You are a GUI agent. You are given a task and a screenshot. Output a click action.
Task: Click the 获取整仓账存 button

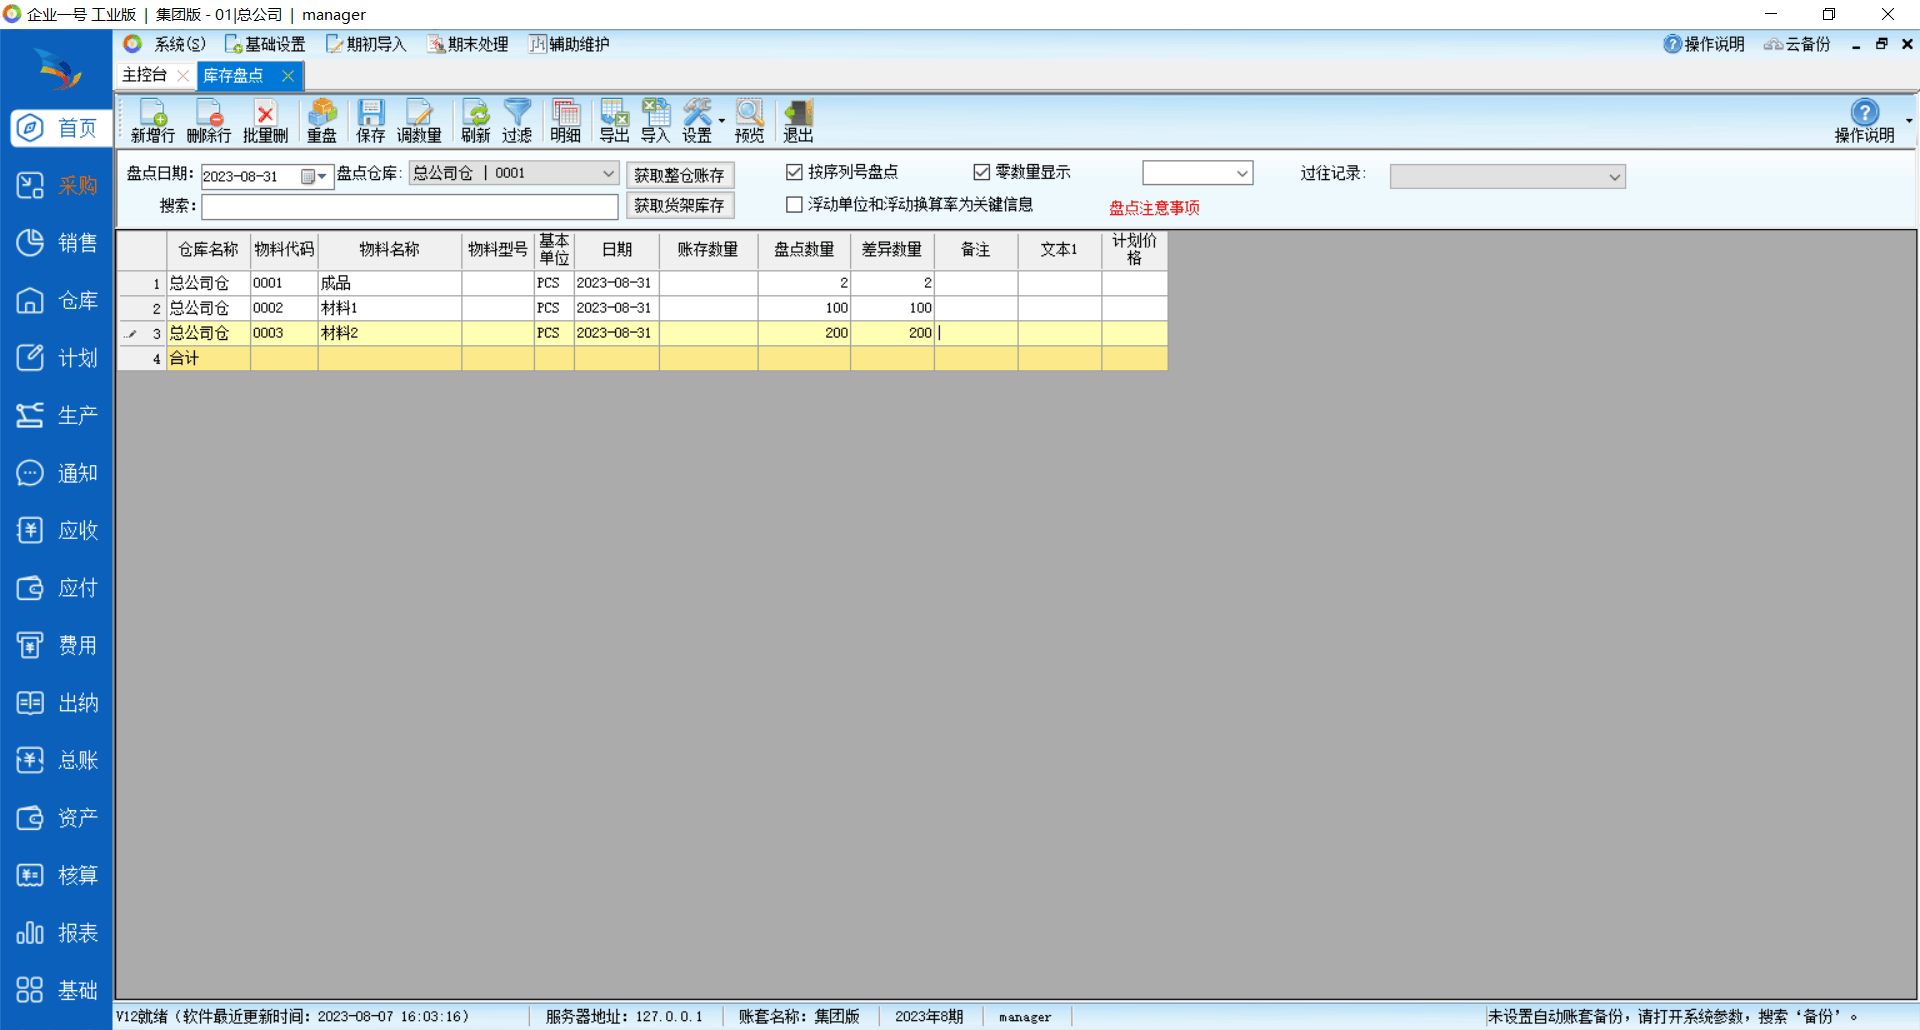679,175
